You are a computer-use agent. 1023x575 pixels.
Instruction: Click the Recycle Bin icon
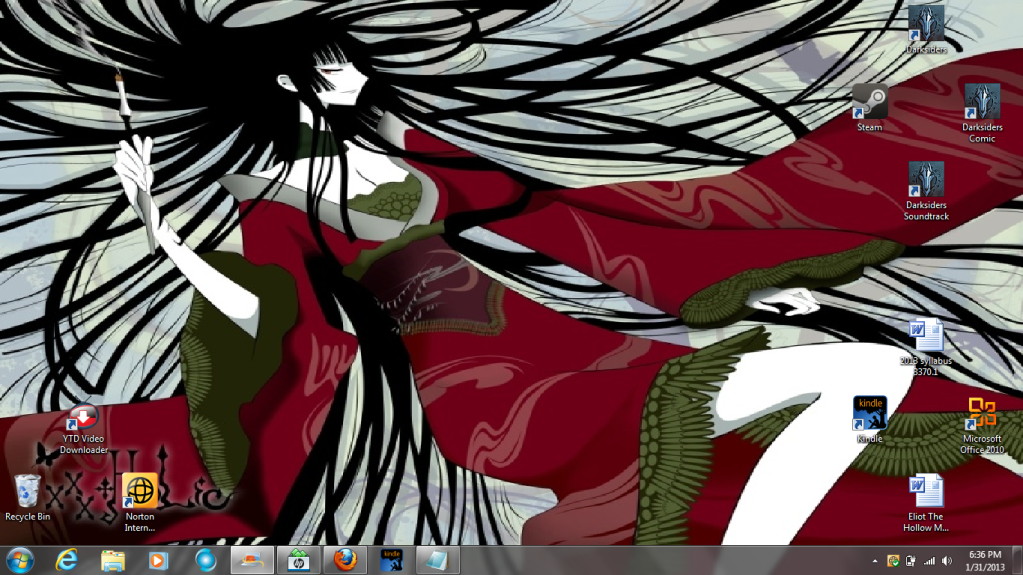coord(27,492)
